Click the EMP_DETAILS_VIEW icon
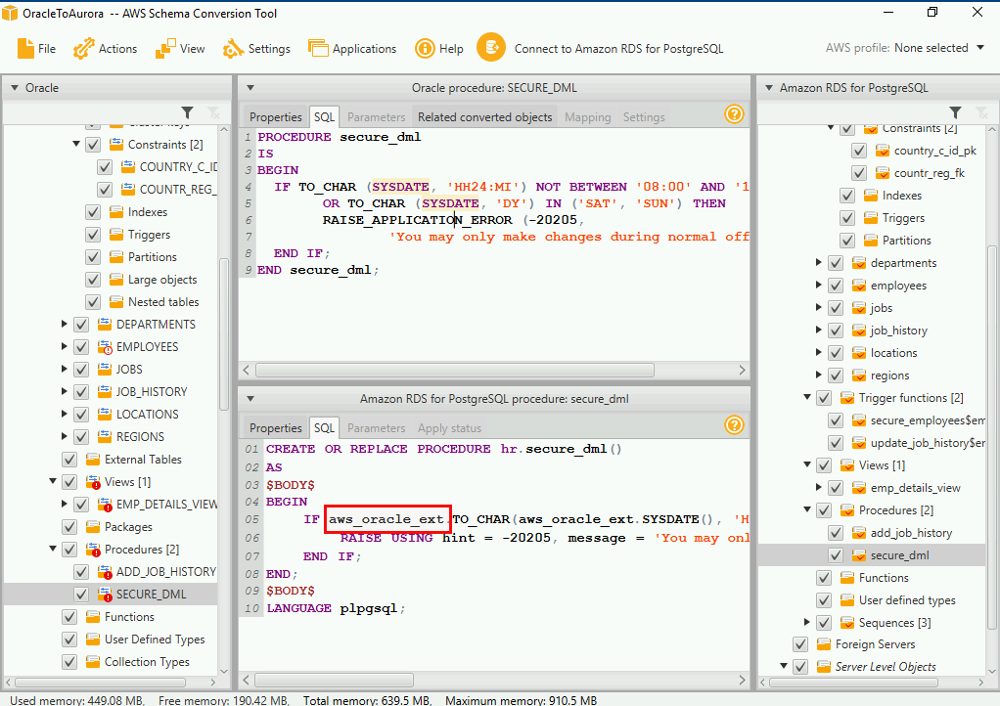 coord(105,504)
